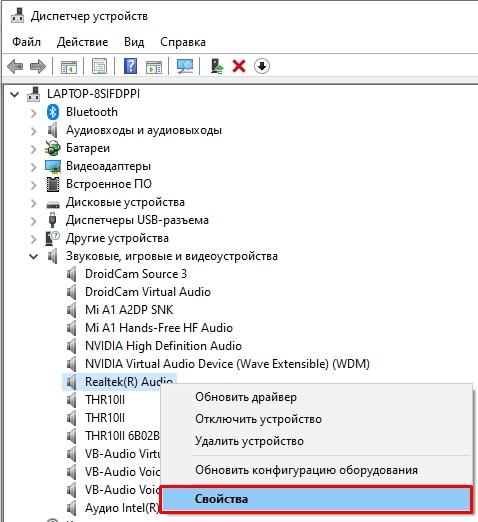Viewport: 478px width, 522px height.
Task: Open Help via the blue question-mark icon
Action: coord(130,66)
